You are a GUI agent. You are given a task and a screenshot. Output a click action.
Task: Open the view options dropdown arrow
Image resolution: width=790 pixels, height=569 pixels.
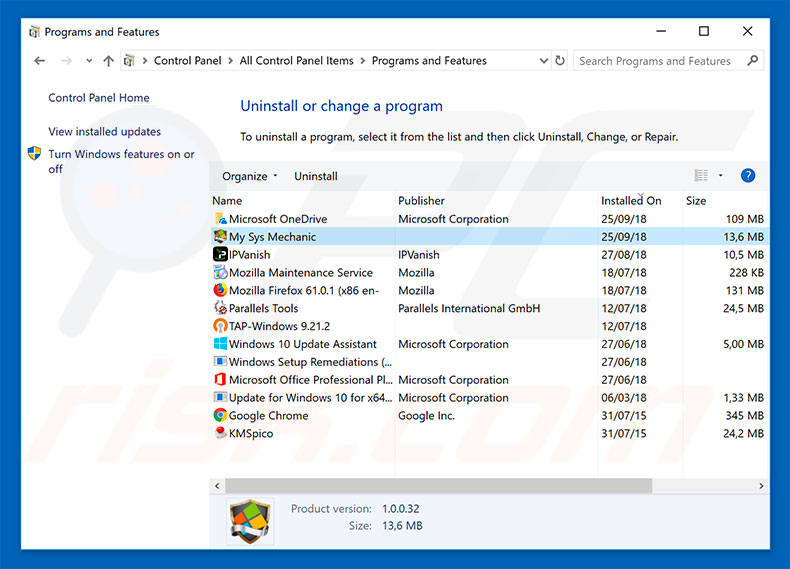click(x=720, y=175)
